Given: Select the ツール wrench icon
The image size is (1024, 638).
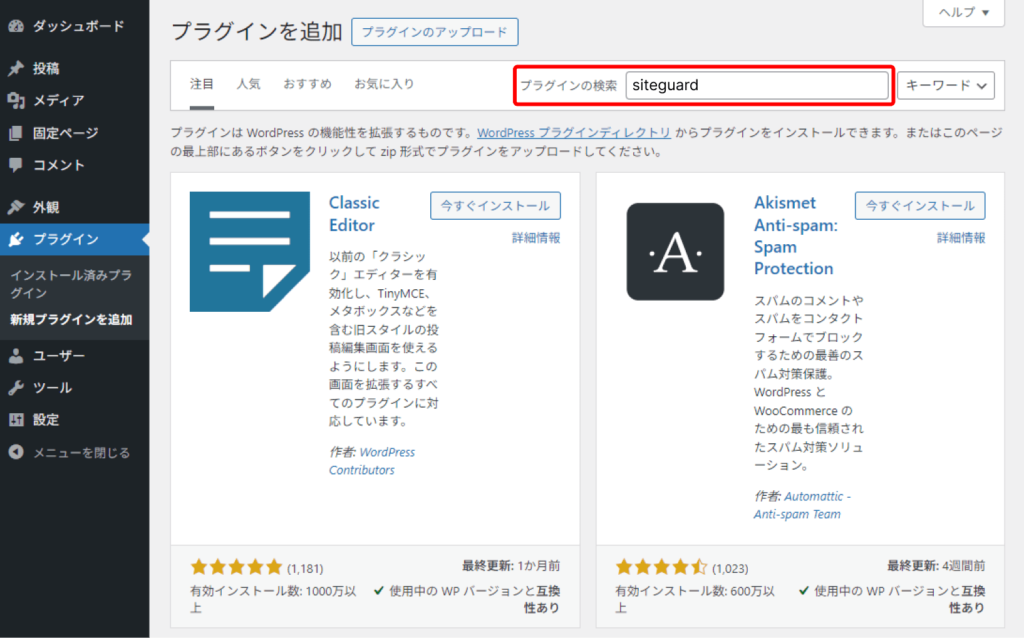Looking at the screenshot, I should [x=14, y=388].
